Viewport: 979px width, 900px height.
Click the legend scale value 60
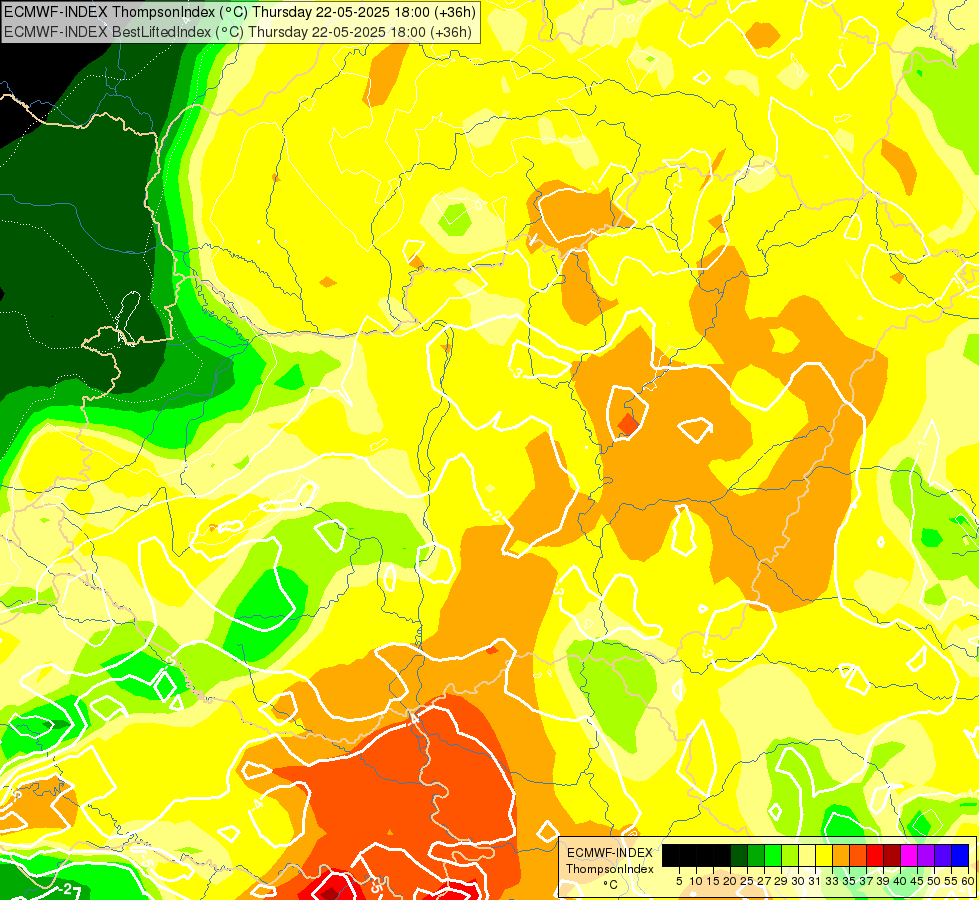[x=968, y=881]
